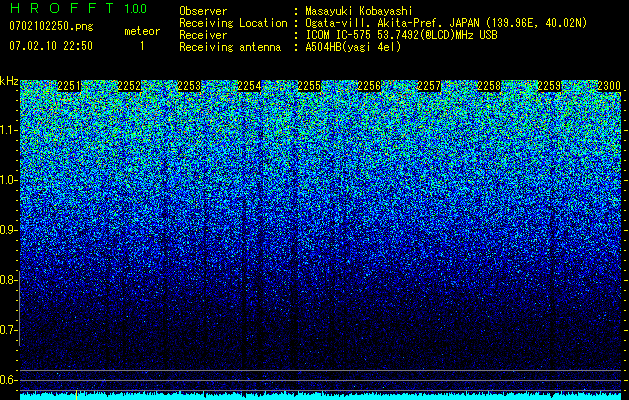Click time marker 2253
Viewport: 629px width, 400px height.
(x=189, y=86)
